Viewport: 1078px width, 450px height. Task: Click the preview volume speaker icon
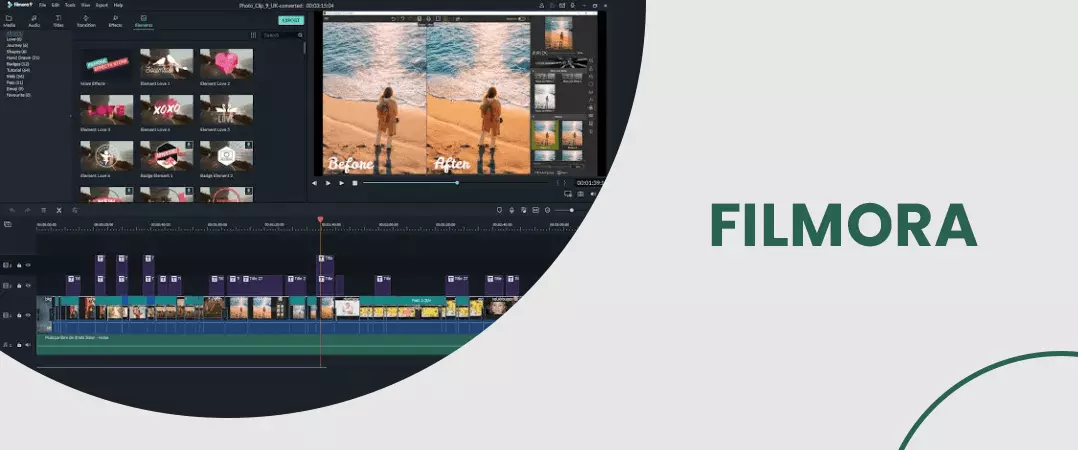coord(593,194)
